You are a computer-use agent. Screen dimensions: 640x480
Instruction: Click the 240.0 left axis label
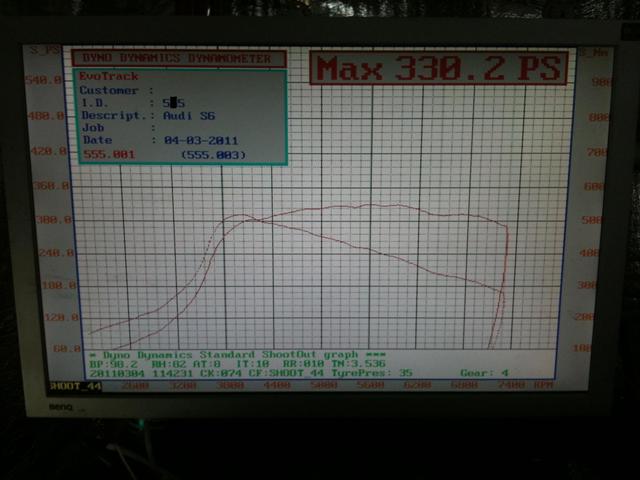(57, 253)
